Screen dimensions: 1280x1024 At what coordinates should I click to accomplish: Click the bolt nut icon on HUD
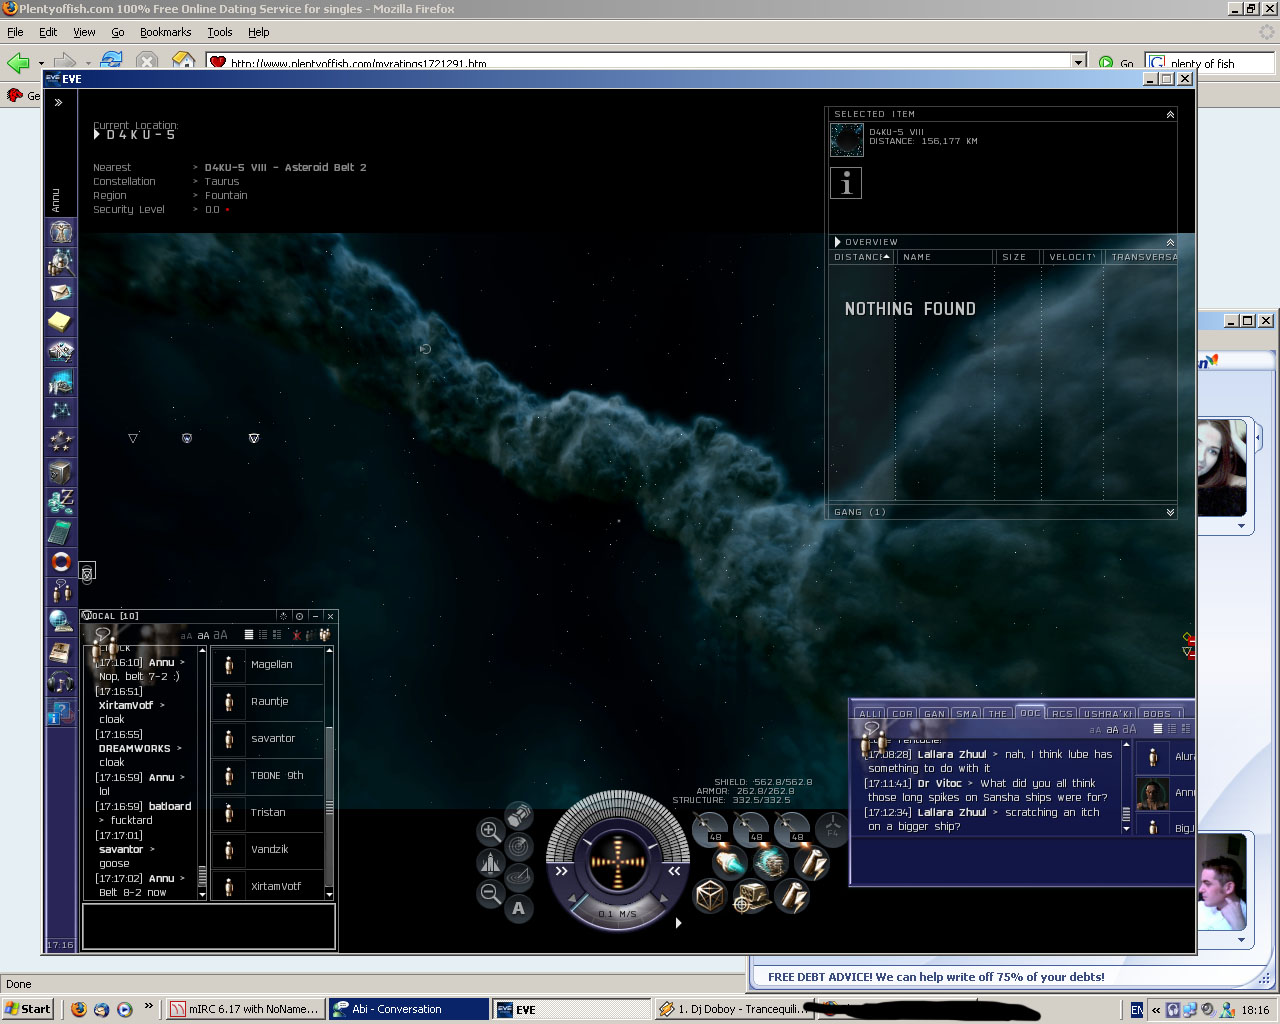(x=518, y=816)
